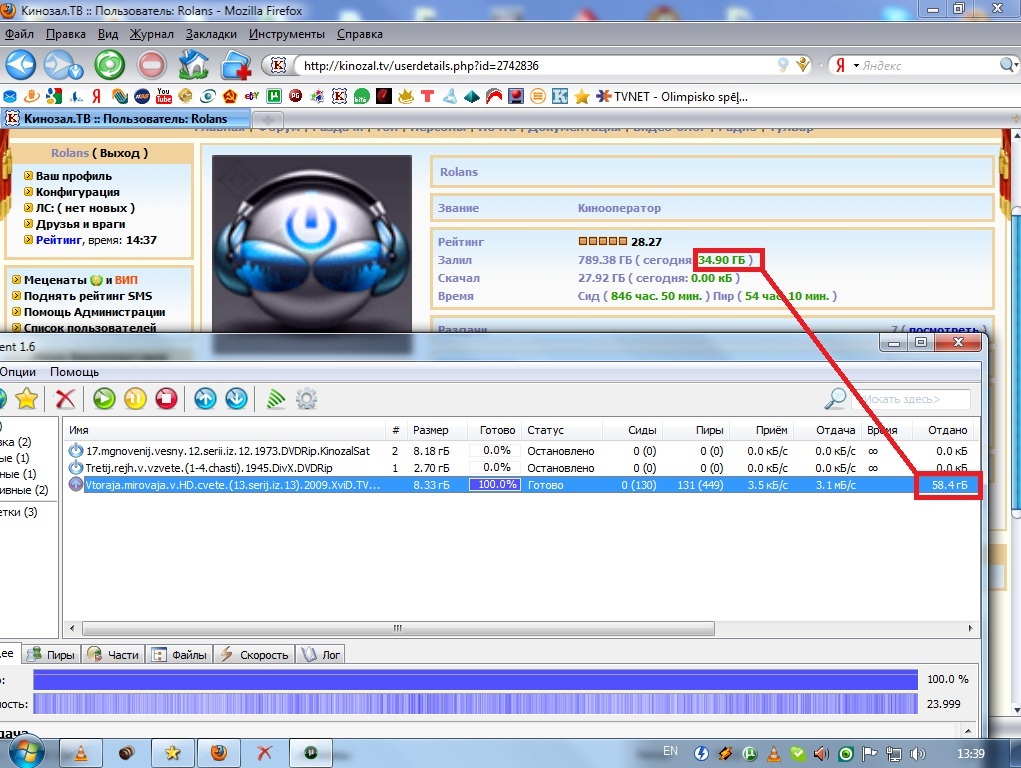Click the red stop loading icon
Image resolution: width=1021 pixels, height=768 pixels.
[152, 65]
